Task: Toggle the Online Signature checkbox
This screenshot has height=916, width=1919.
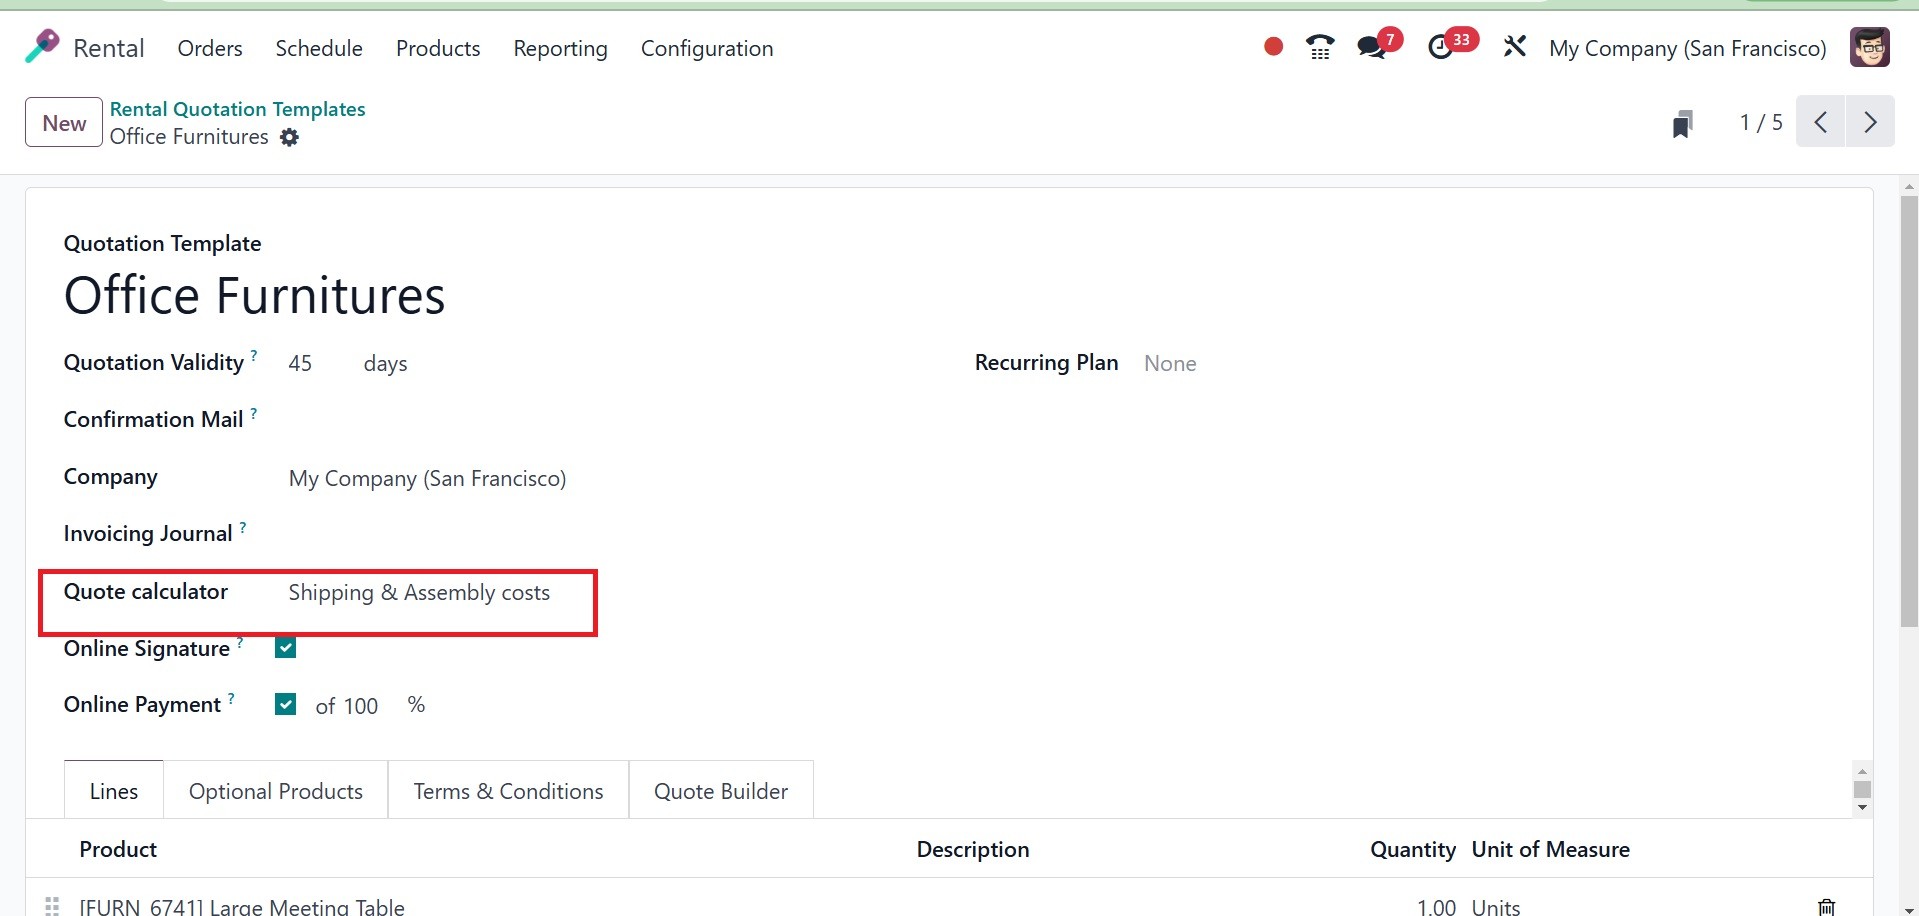Action: point(285,648)
